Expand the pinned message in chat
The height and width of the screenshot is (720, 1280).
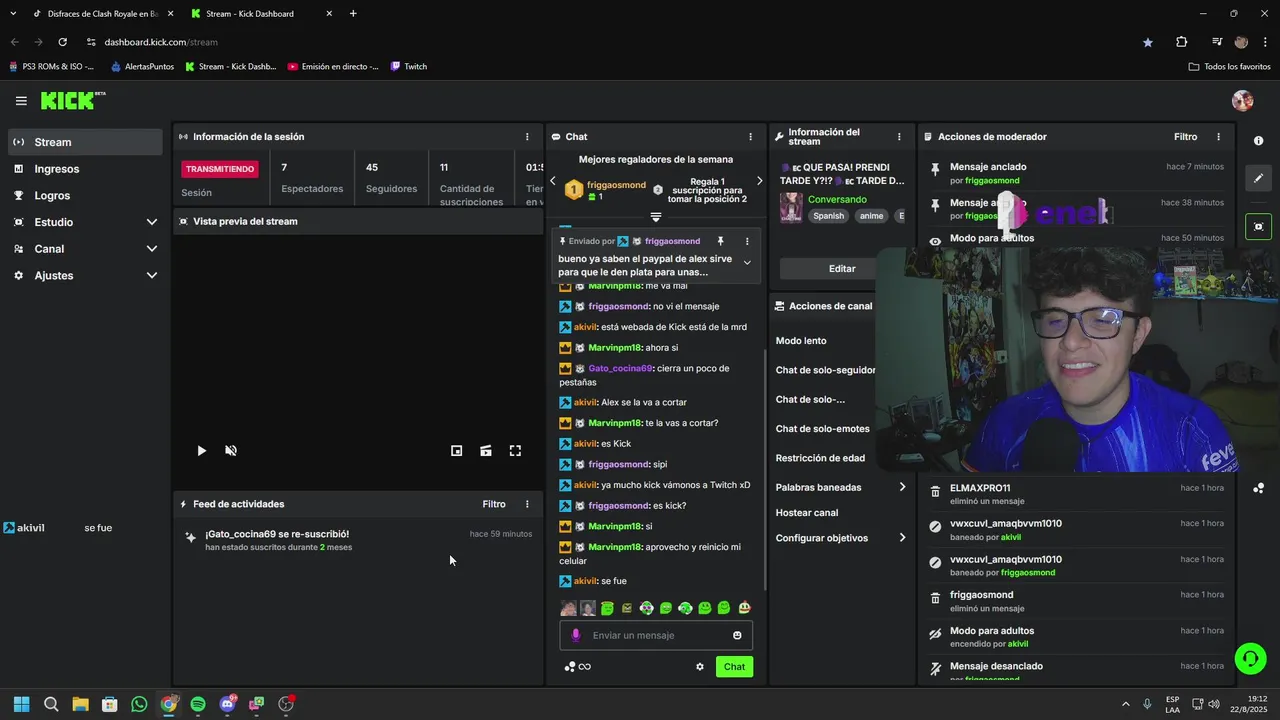[x=747, y=263]
